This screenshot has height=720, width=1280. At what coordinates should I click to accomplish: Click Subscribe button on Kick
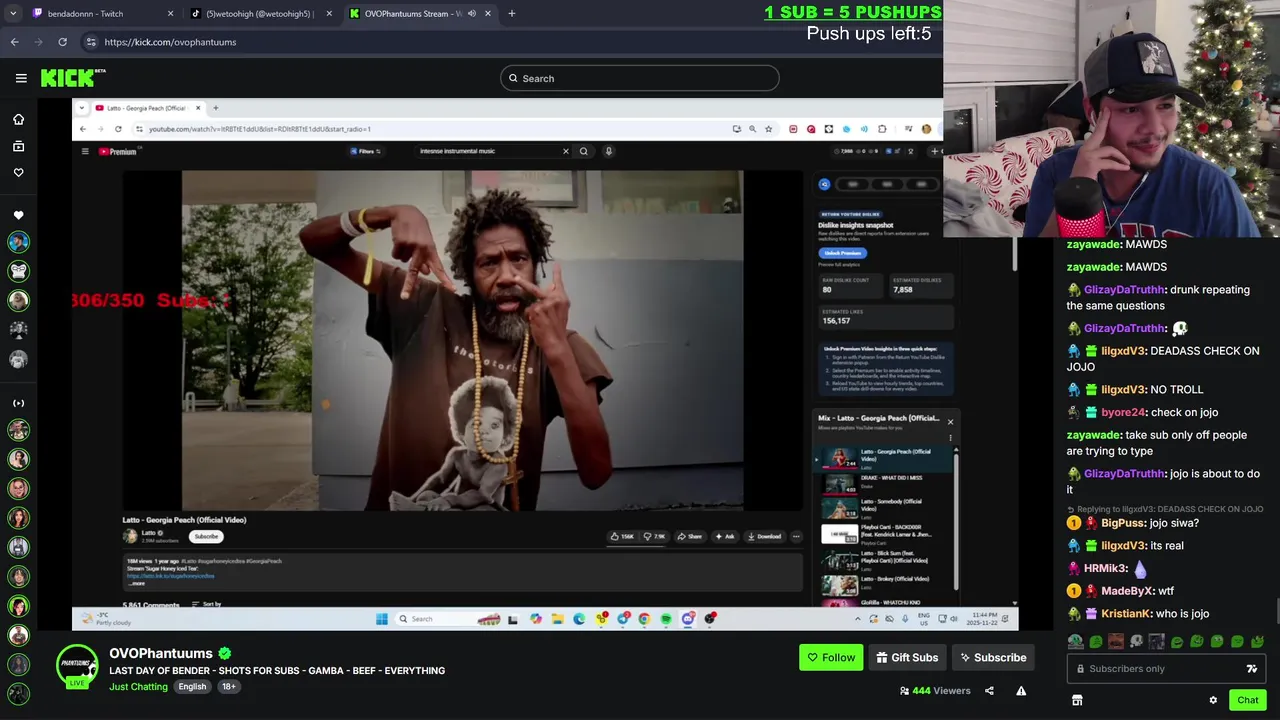coord(992,658)
